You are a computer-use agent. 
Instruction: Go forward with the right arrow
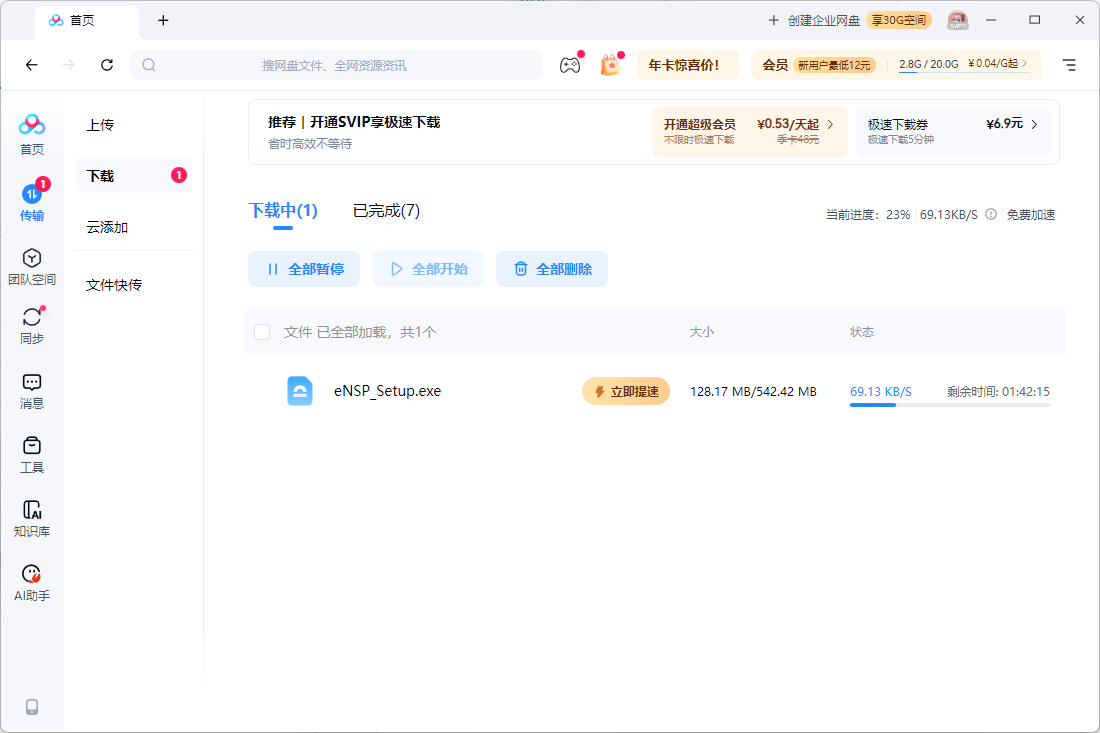pyautogui.click(x=68, y=65)
